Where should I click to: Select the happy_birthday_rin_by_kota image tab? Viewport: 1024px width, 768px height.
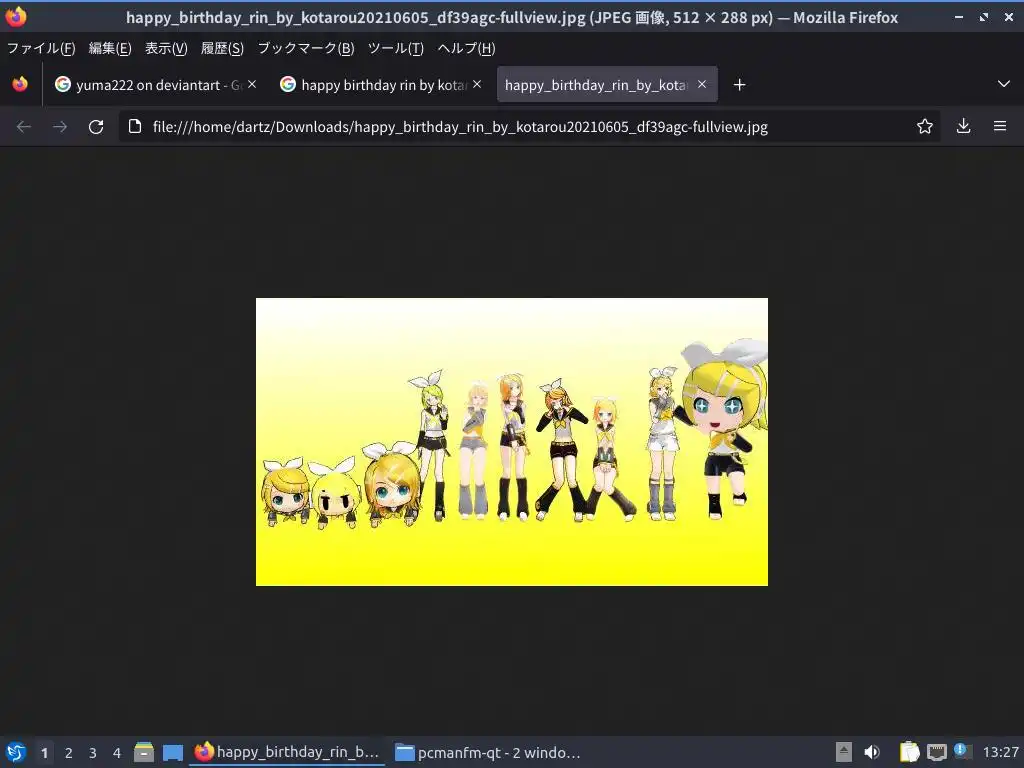pos(607,85)
